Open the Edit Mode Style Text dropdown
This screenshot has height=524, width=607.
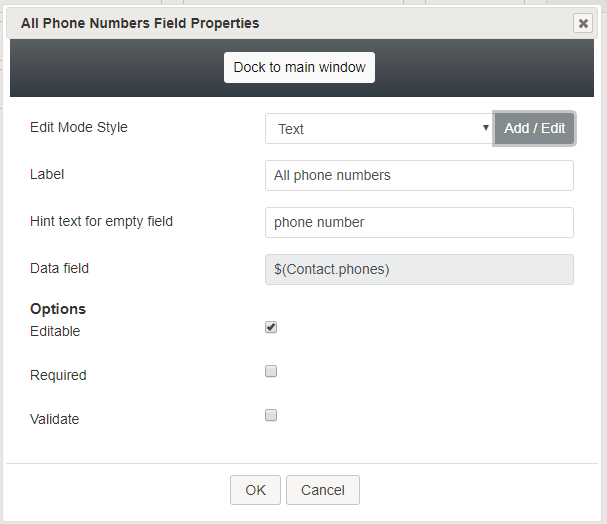pos(379,128)
